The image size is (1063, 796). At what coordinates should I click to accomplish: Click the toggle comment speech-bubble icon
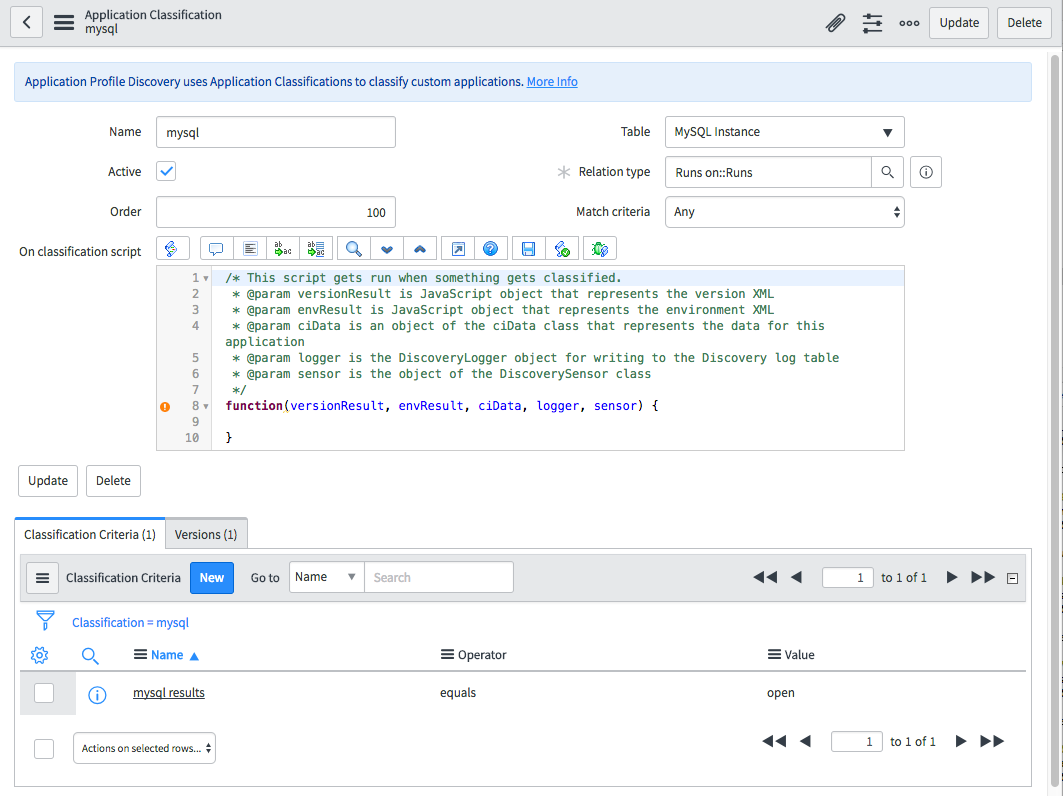click(216, 249)
